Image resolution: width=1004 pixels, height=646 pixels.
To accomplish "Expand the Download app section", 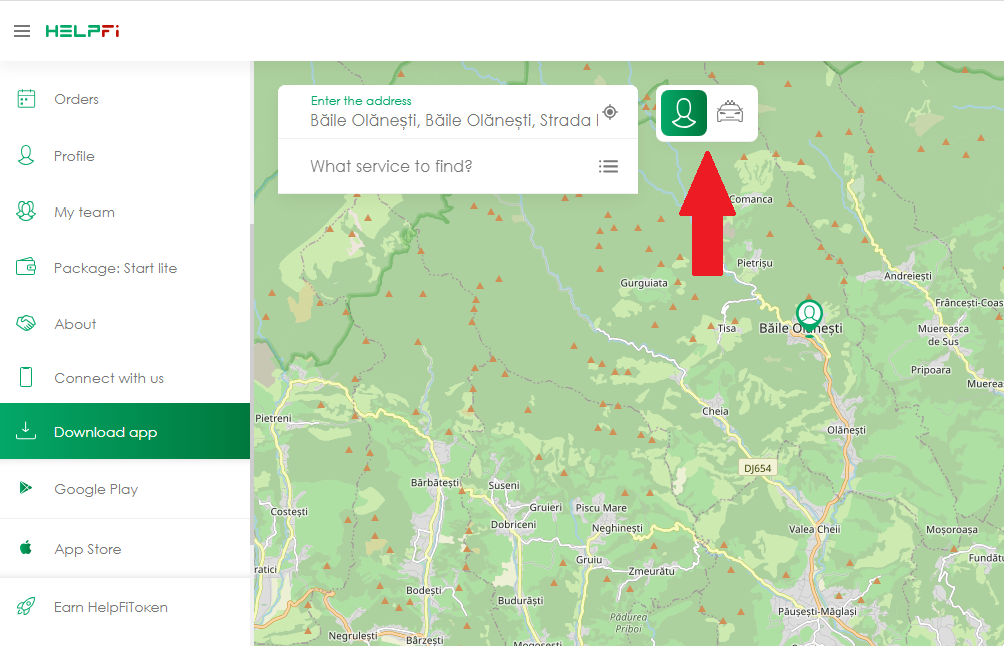I will coord(105,432).
